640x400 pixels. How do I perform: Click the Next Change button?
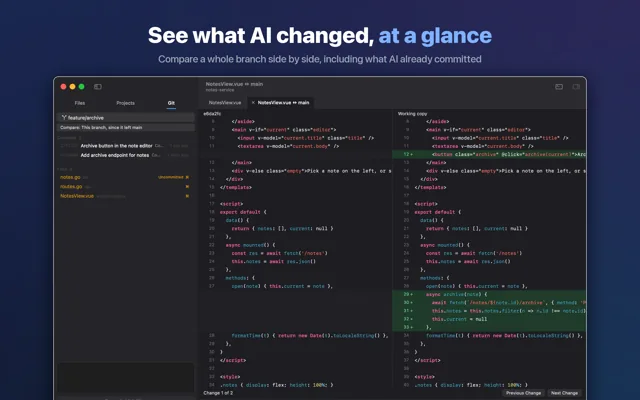point(564,393)
